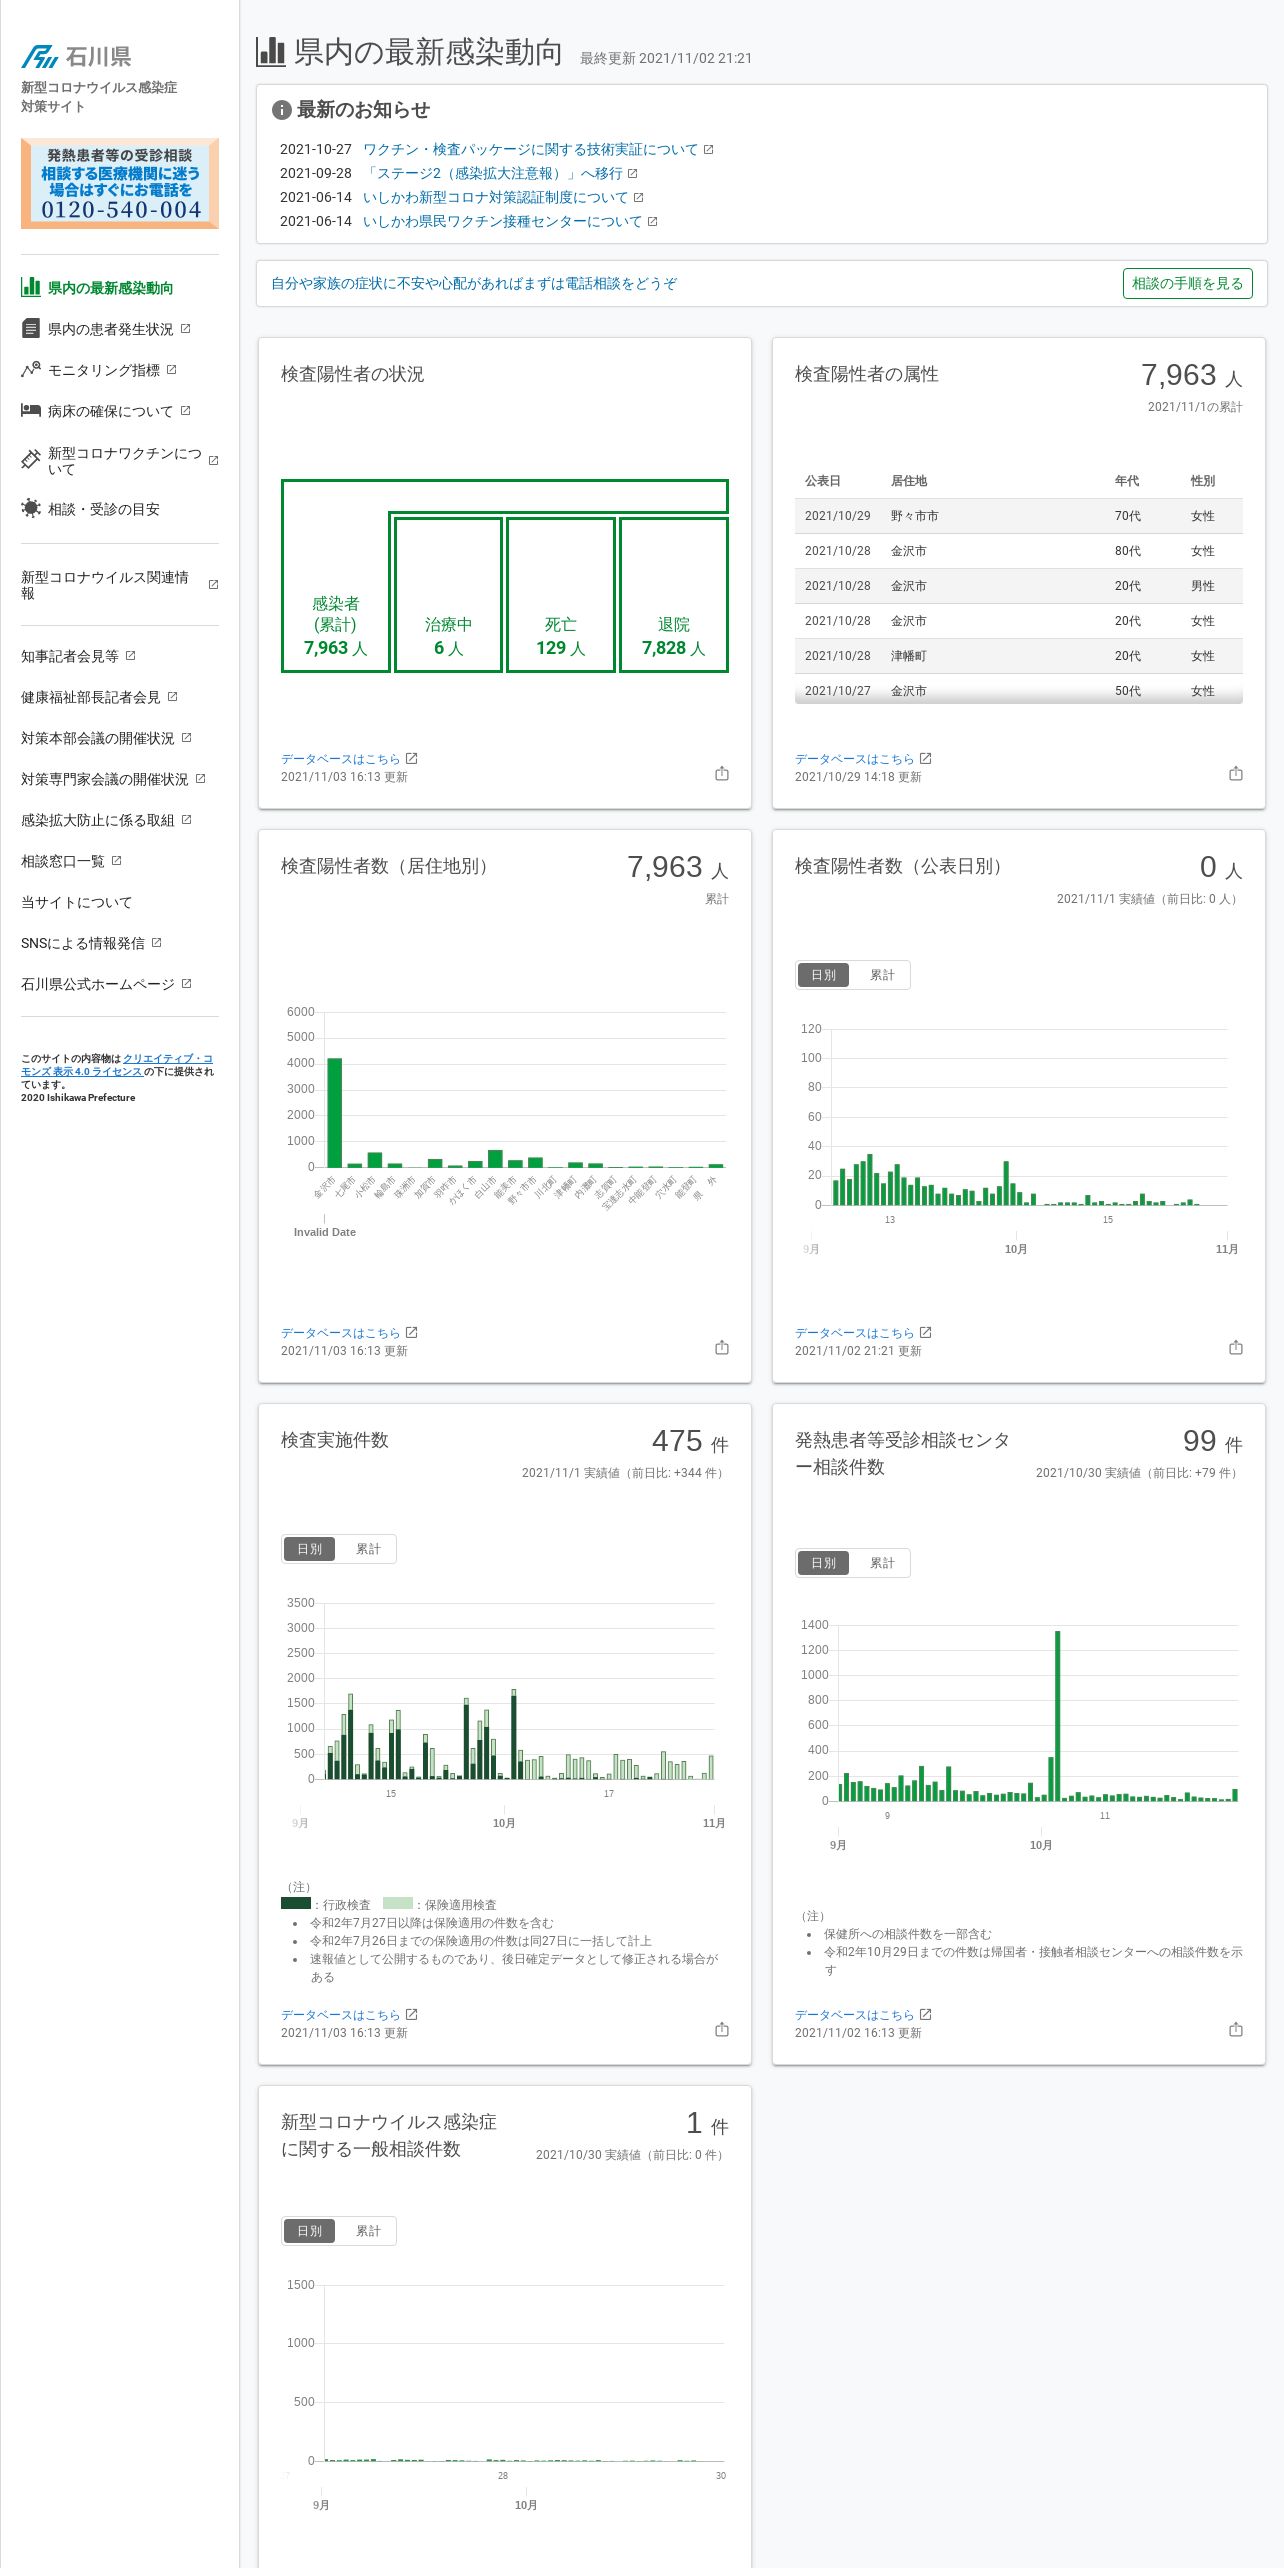Click the 保険適用検査 light green legend swatch
The height and width of the screenshot is (2568, 1284).
(x=398, y=1903)
